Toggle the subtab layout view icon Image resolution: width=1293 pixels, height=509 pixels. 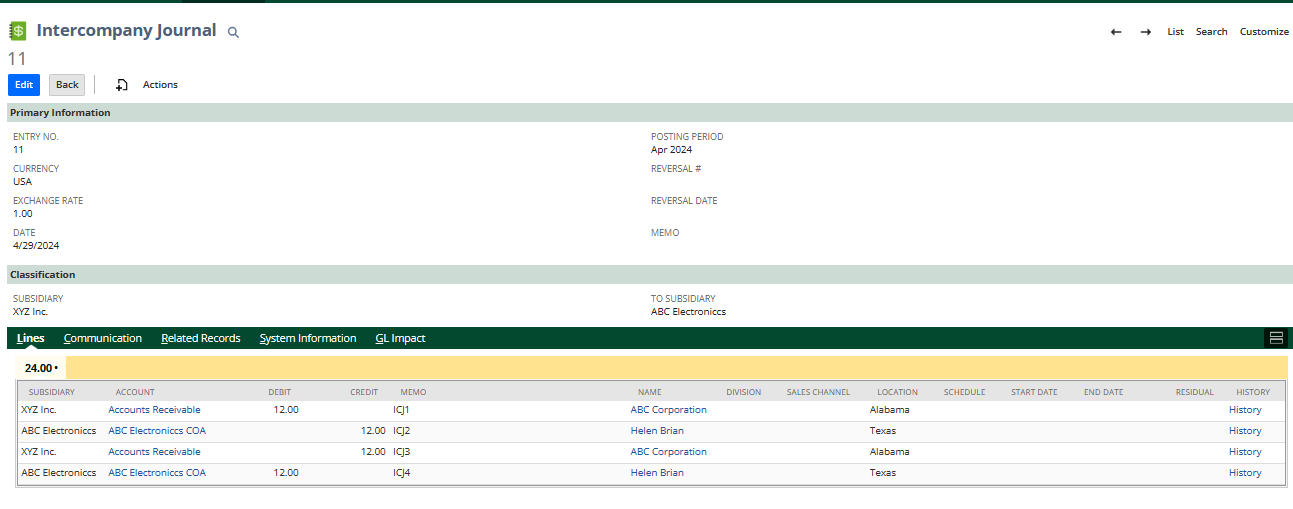point(1276,338)
